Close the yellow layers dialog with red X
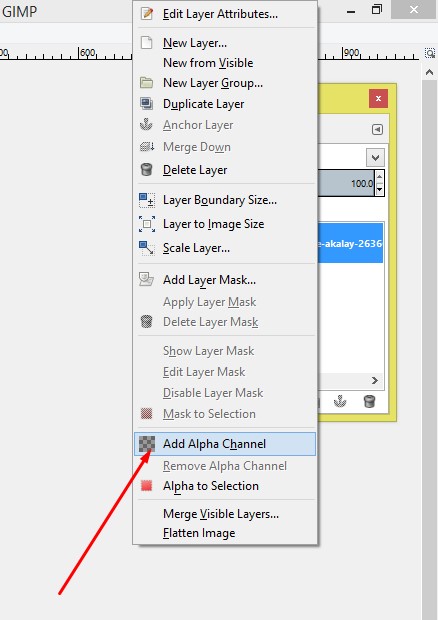 pos(378,98)
